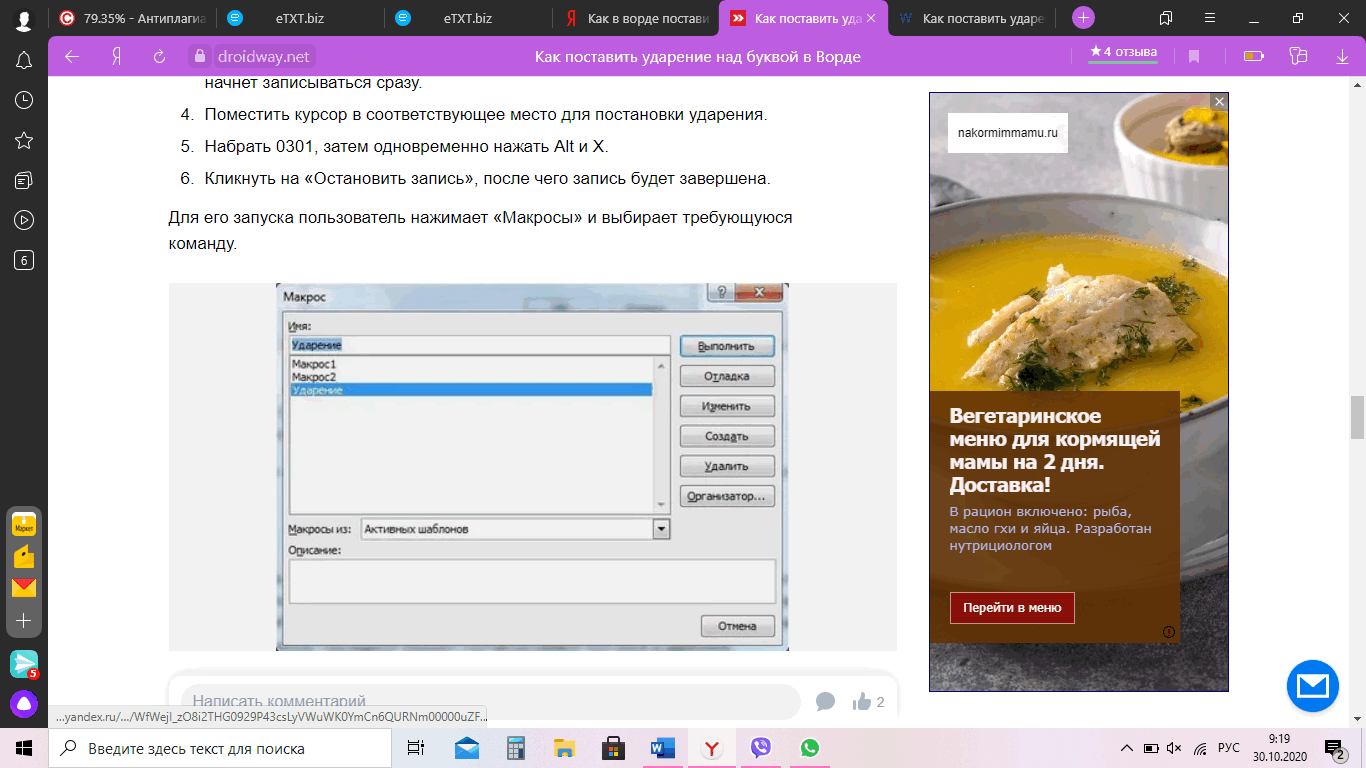The height and width of the screenshot is (768, 1366).
Task: Switch to the first eTXT.biz tab
Action: pos(298,18)
